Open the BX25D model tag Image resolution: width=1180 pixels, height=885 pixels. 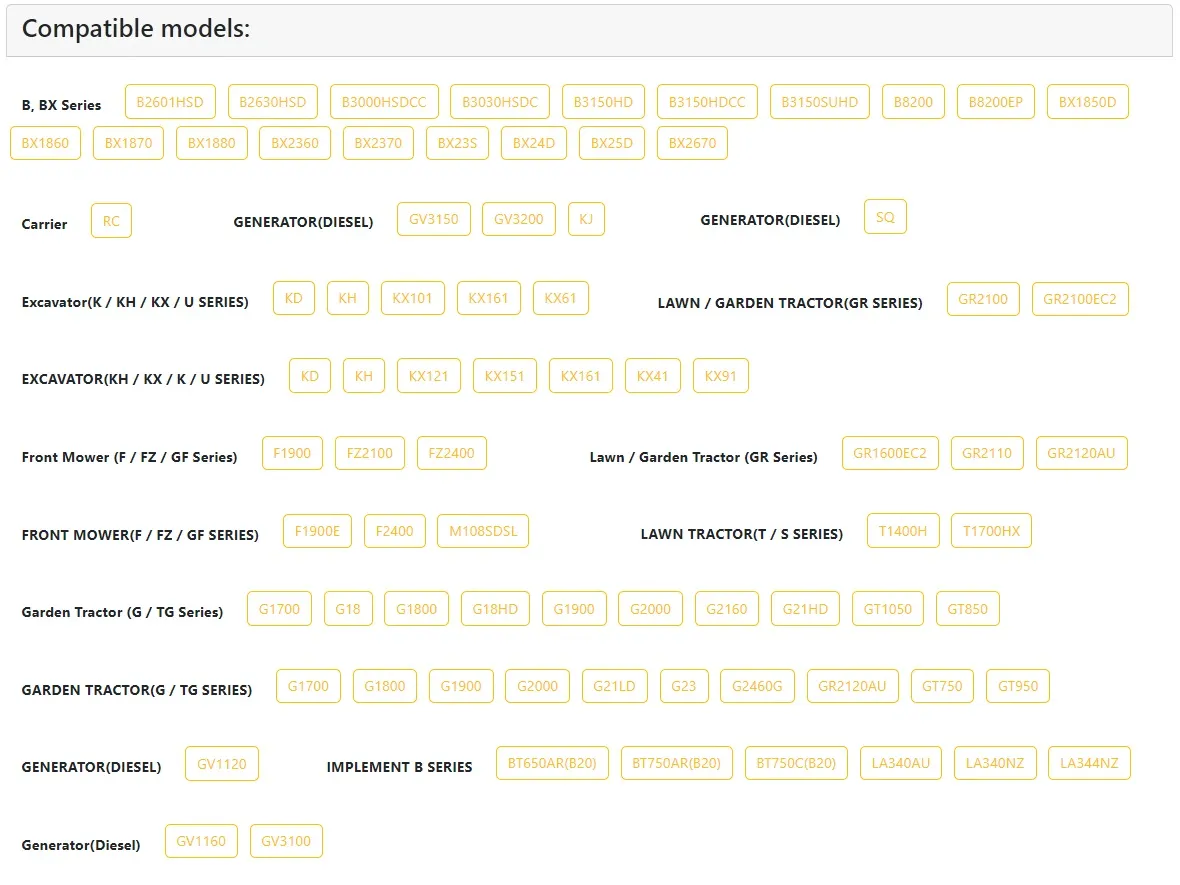click(612, 143)
